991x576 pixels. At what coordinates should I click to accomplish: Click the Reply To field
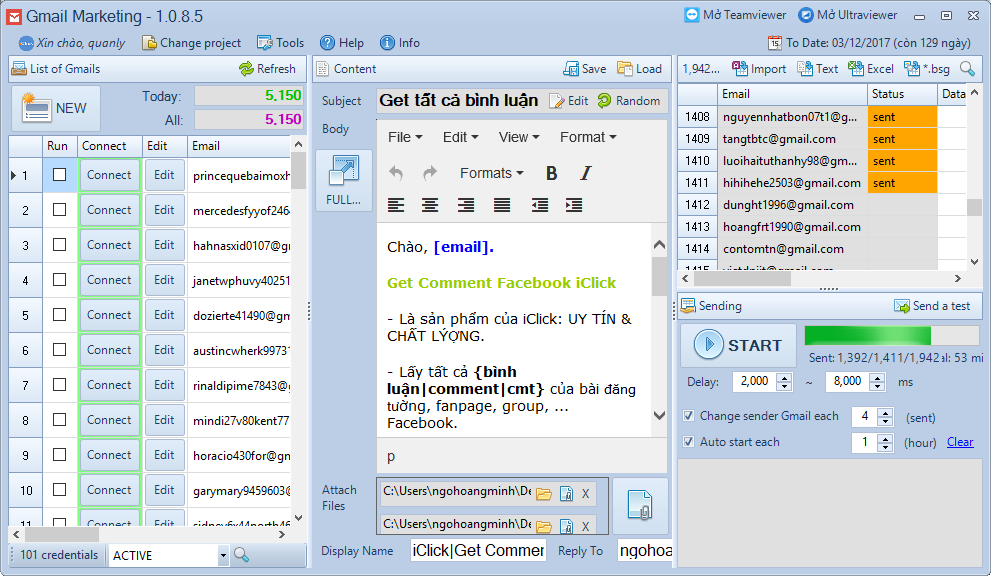[645, 551]
